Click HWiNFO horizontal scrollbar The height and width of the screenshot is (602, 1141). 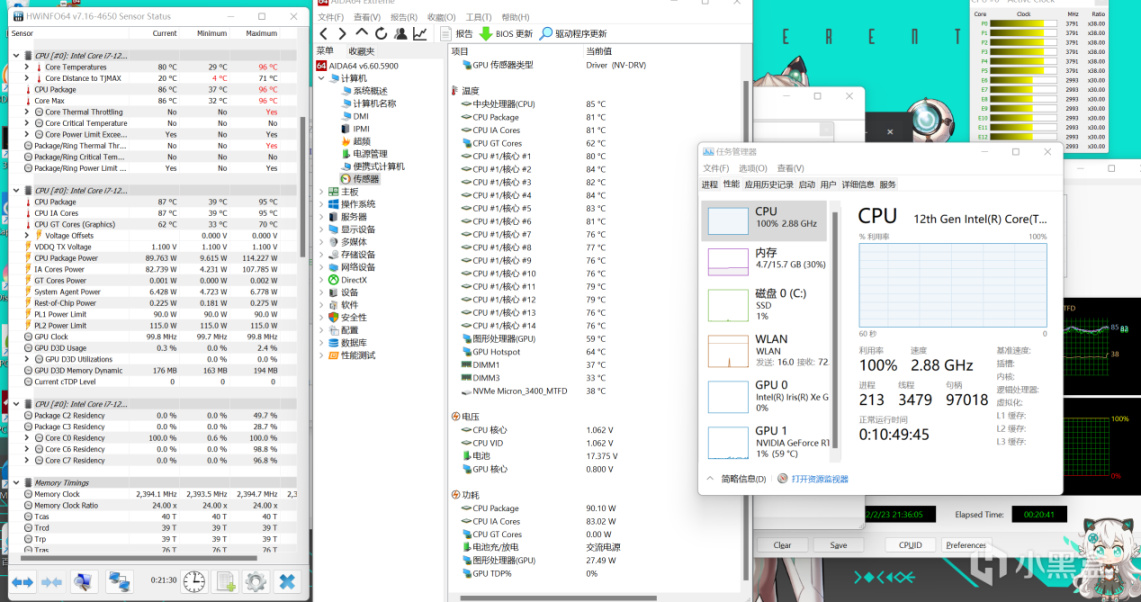click(138, 558)
